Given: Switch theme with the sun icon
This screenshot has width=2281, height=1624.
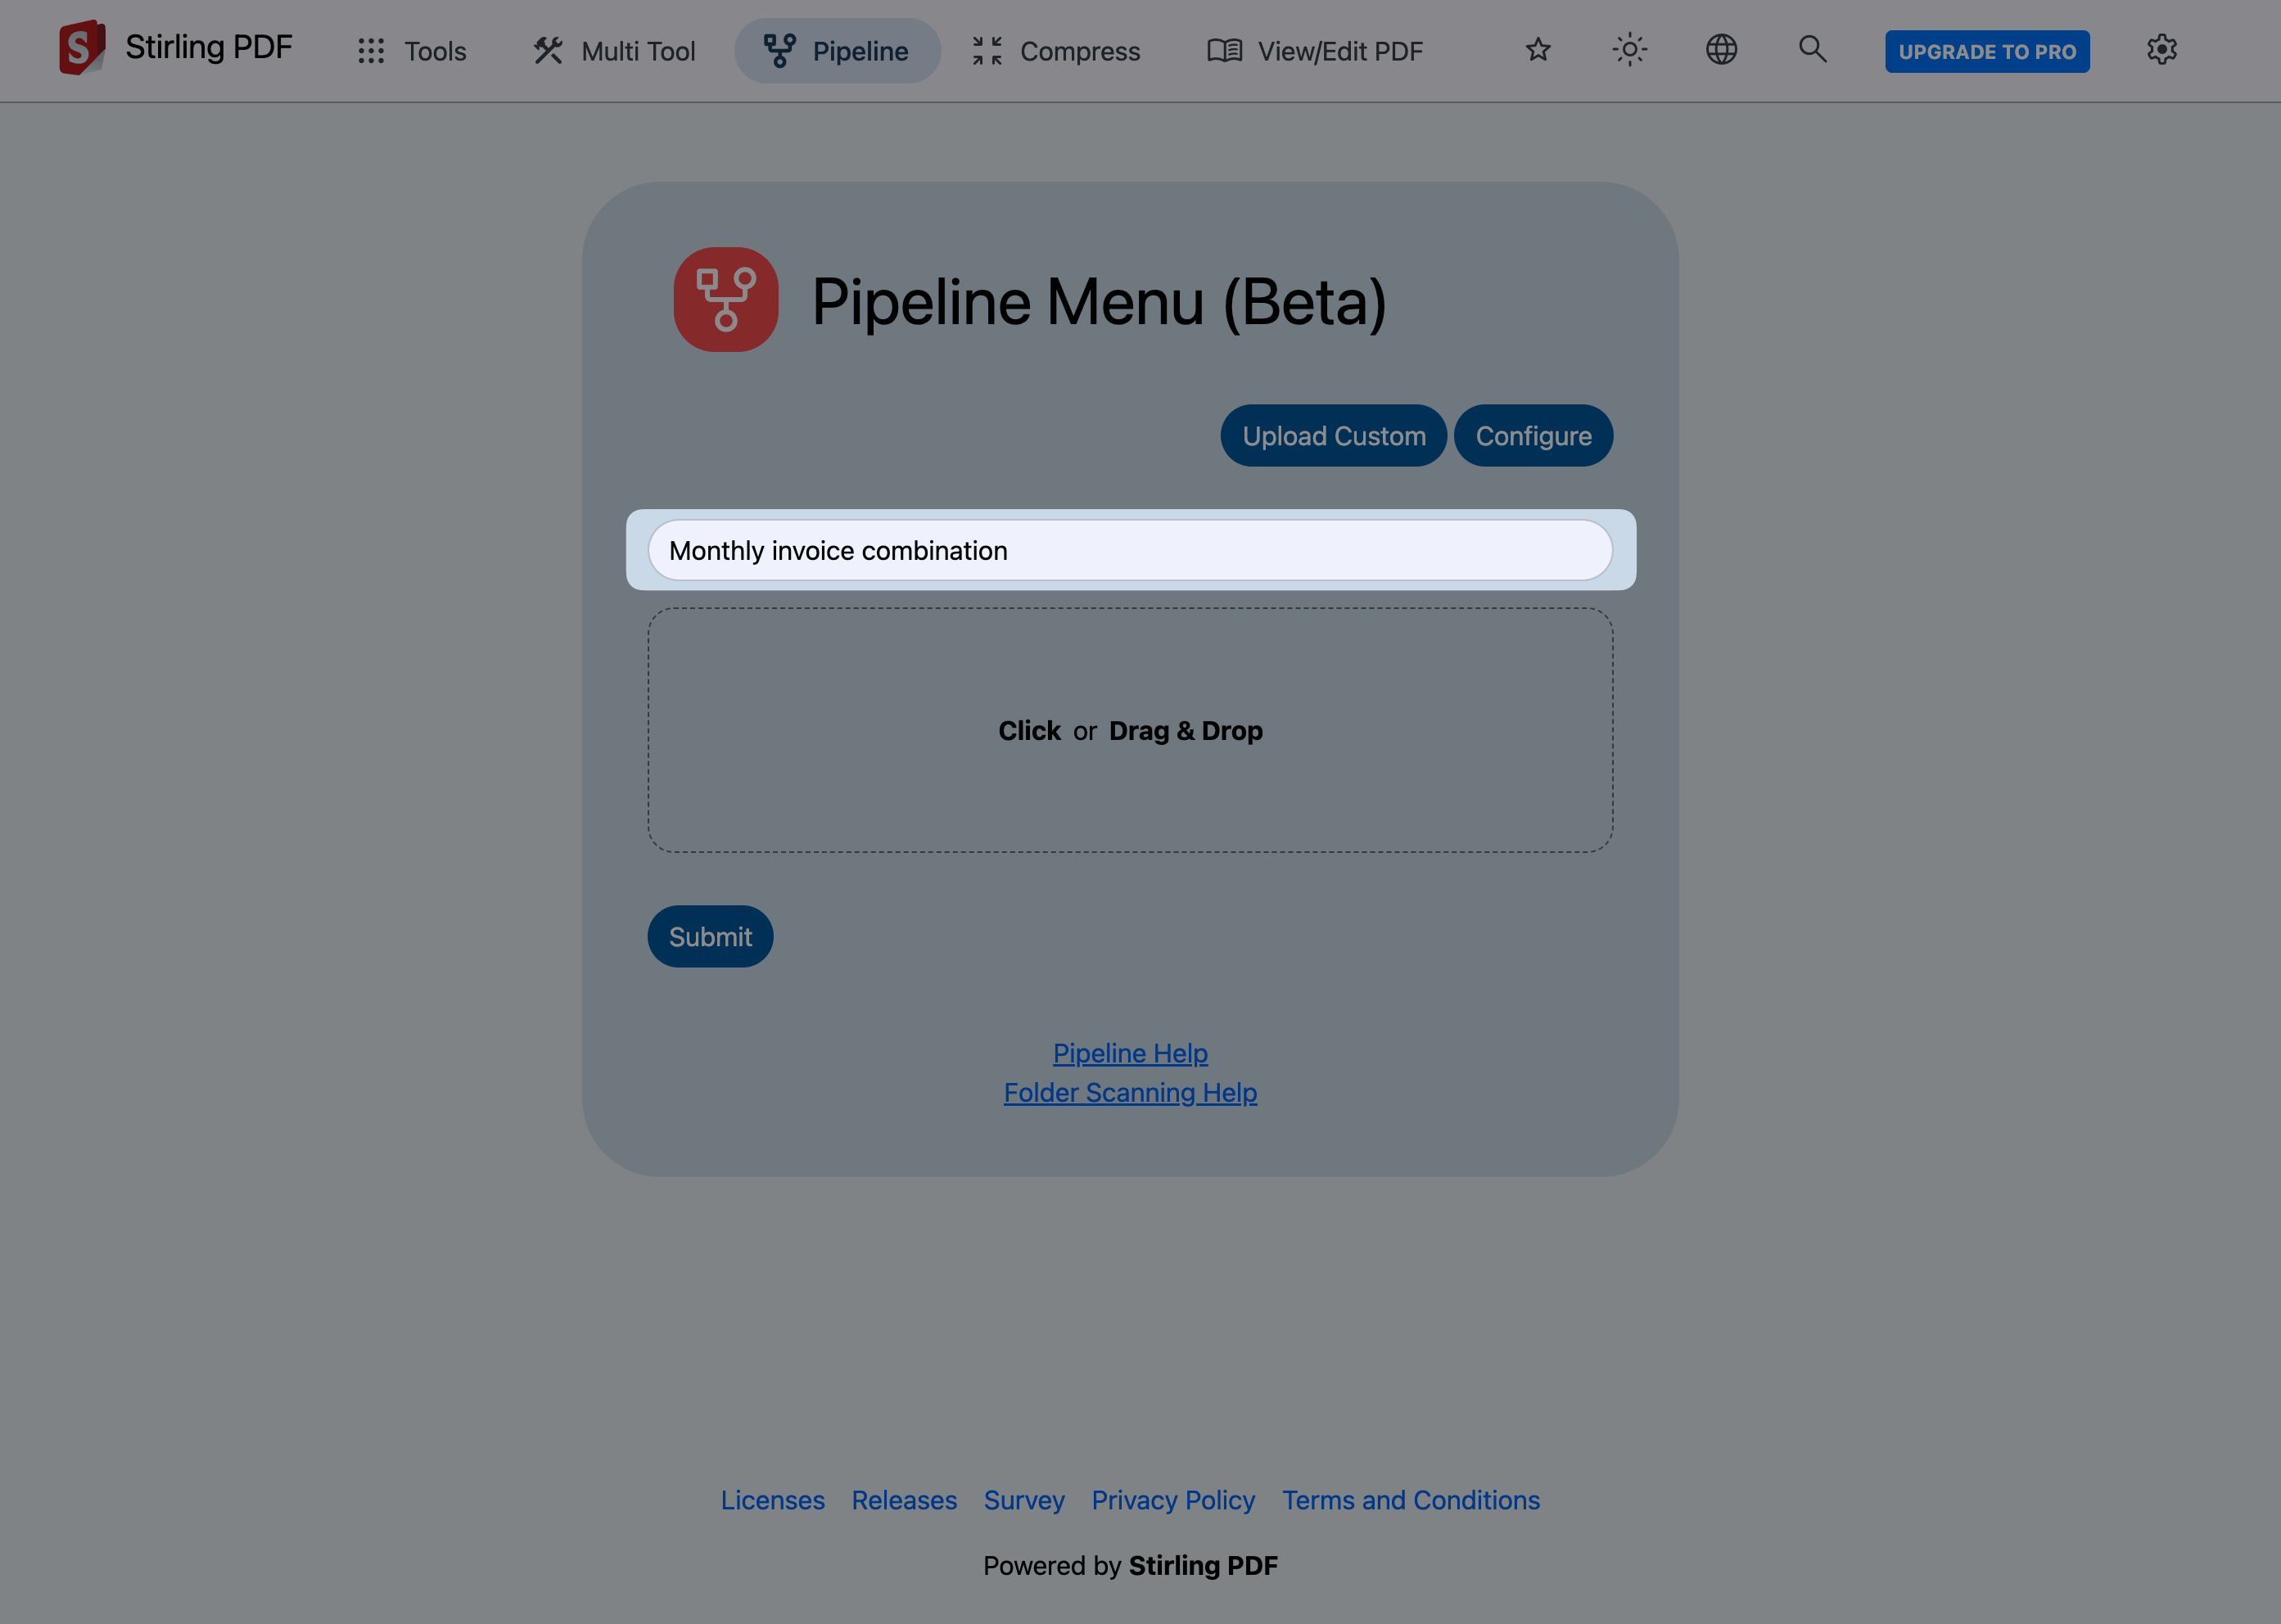Looking at the screenshot, I should pyautogui.click(x=1629, y=49).
